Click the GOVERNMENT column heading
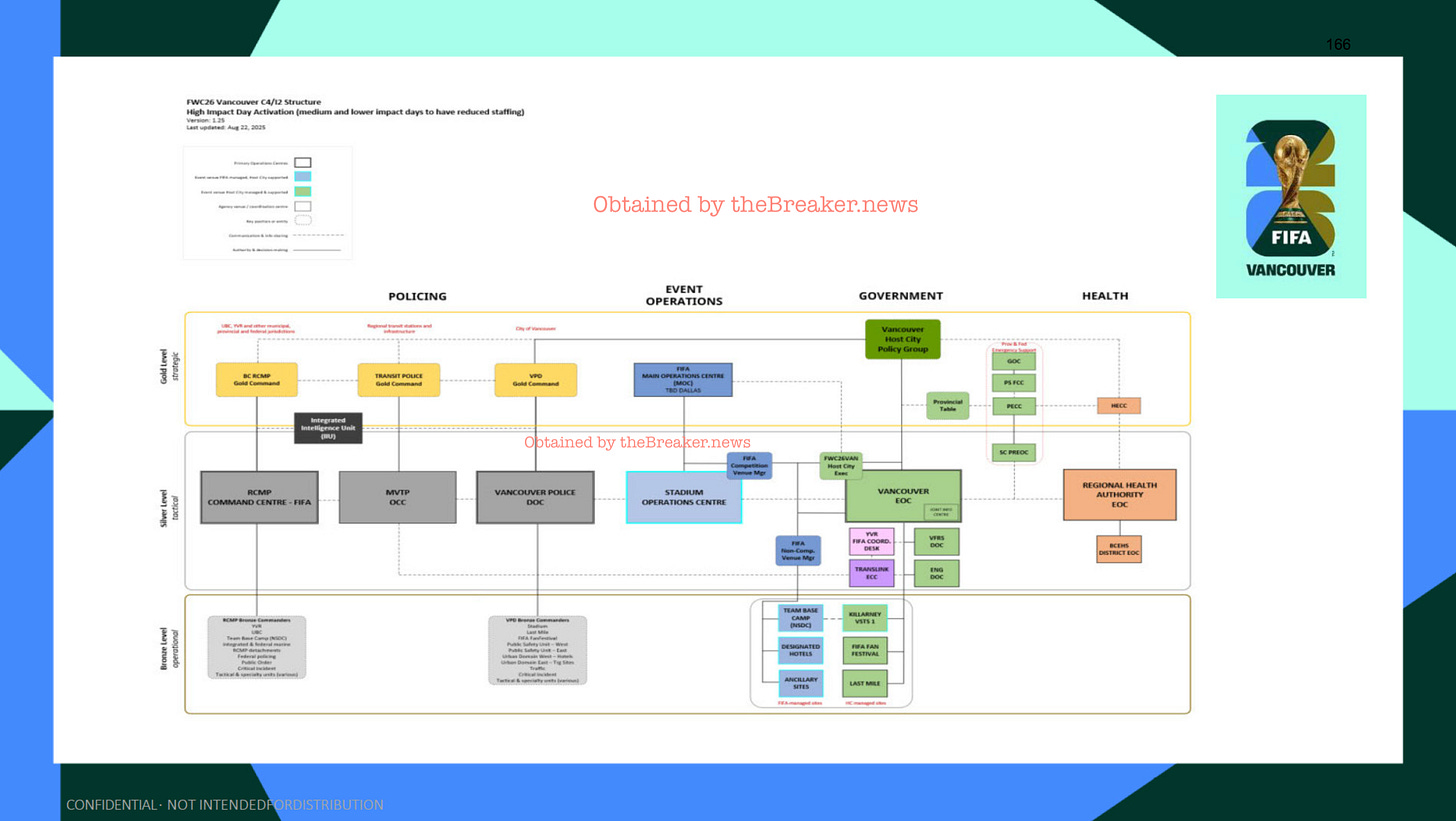Viewport: 1456px width, 821px height. click(x=900, y=296)
